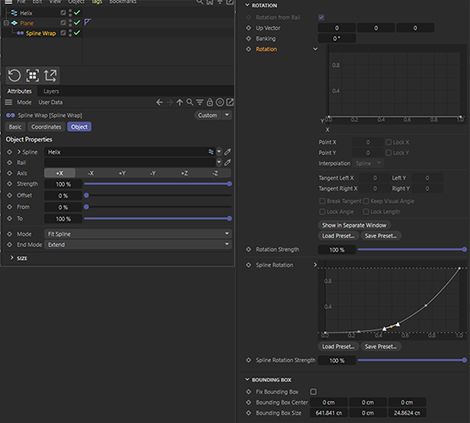This screenshot has height=423, width=470.
Task: Click the keyframe diamond next to Rotation Strength
Action: 248,249
